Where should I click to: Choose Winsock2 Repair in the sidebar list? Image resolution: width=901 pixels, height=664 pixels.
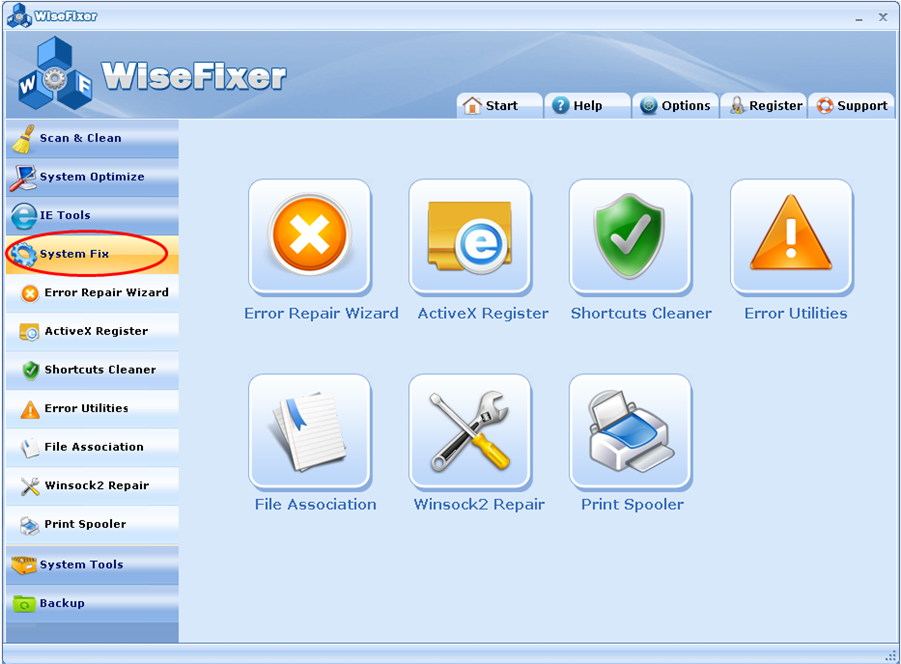point(93,485)
